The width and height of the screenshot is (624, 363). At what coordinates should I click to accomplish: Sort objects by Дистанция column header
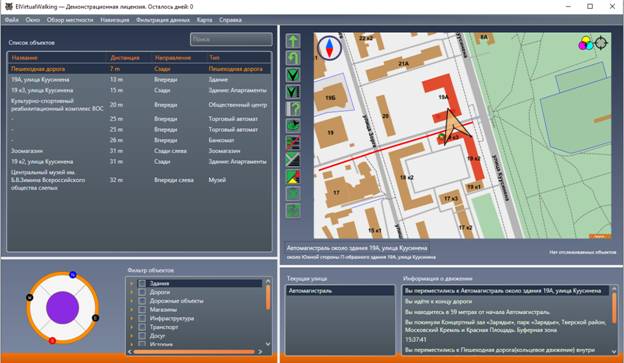[129, 58]
